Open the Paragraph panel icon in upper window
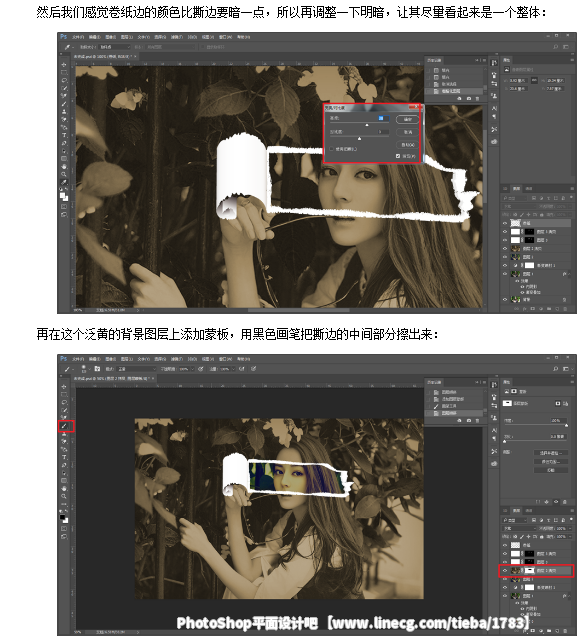Viewport: 585px width, 642px height. tap(494, 117)
